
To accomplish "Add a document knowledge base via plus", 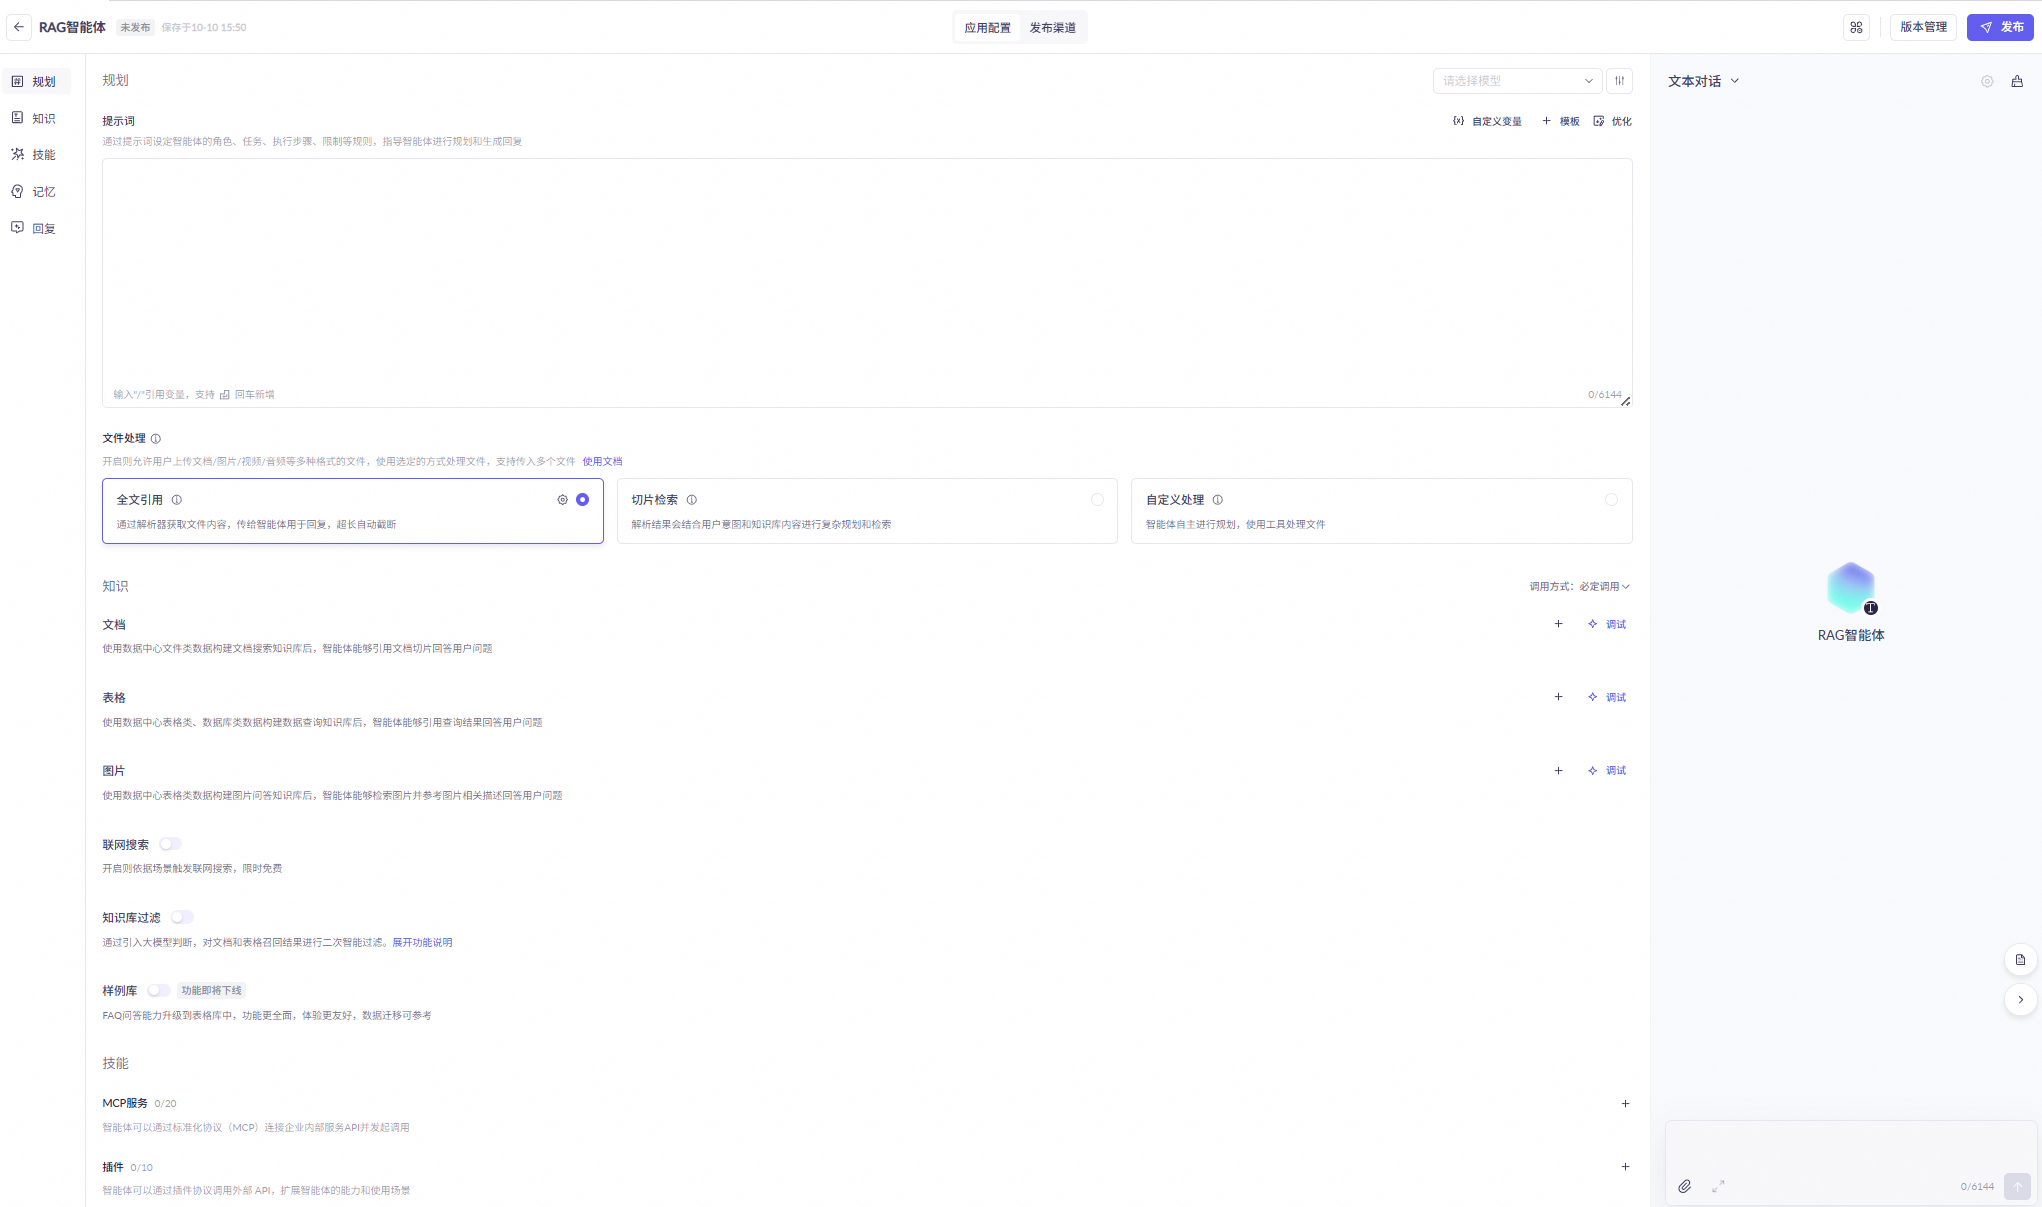I will (1558, 624).
